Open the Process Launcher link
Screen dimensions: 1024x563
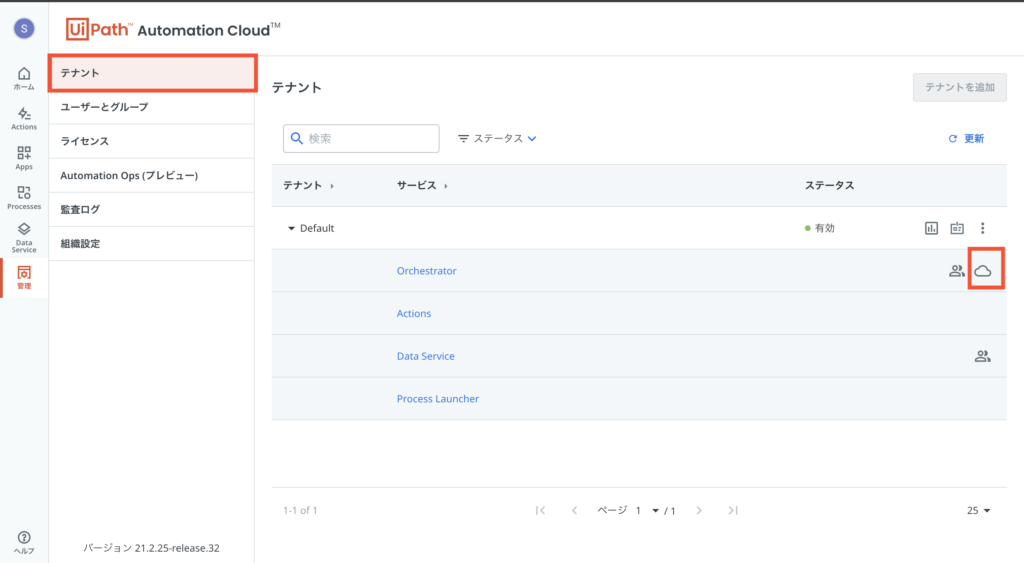click(x=438, y=398)
